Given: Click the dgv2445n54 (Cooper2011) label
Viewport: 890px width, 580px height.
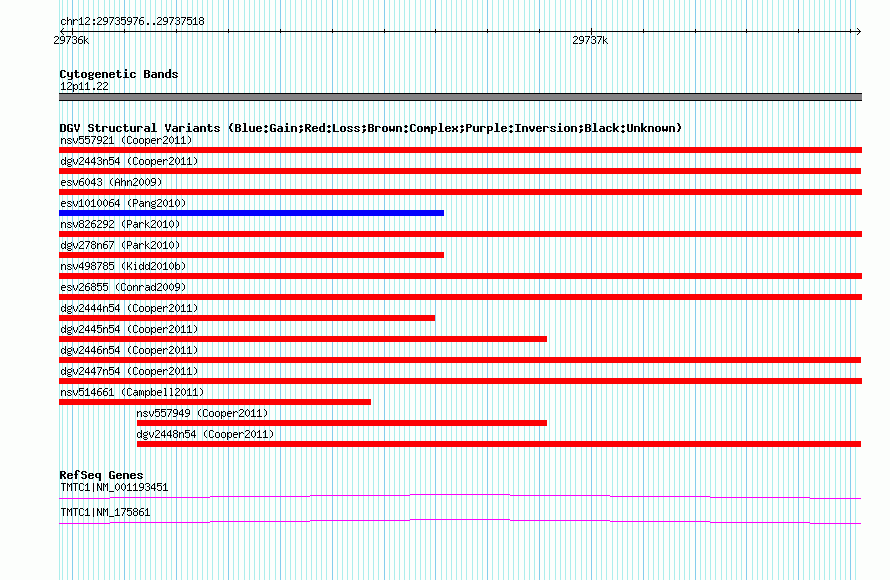Looking at the screenshot, I should [129, 329].
